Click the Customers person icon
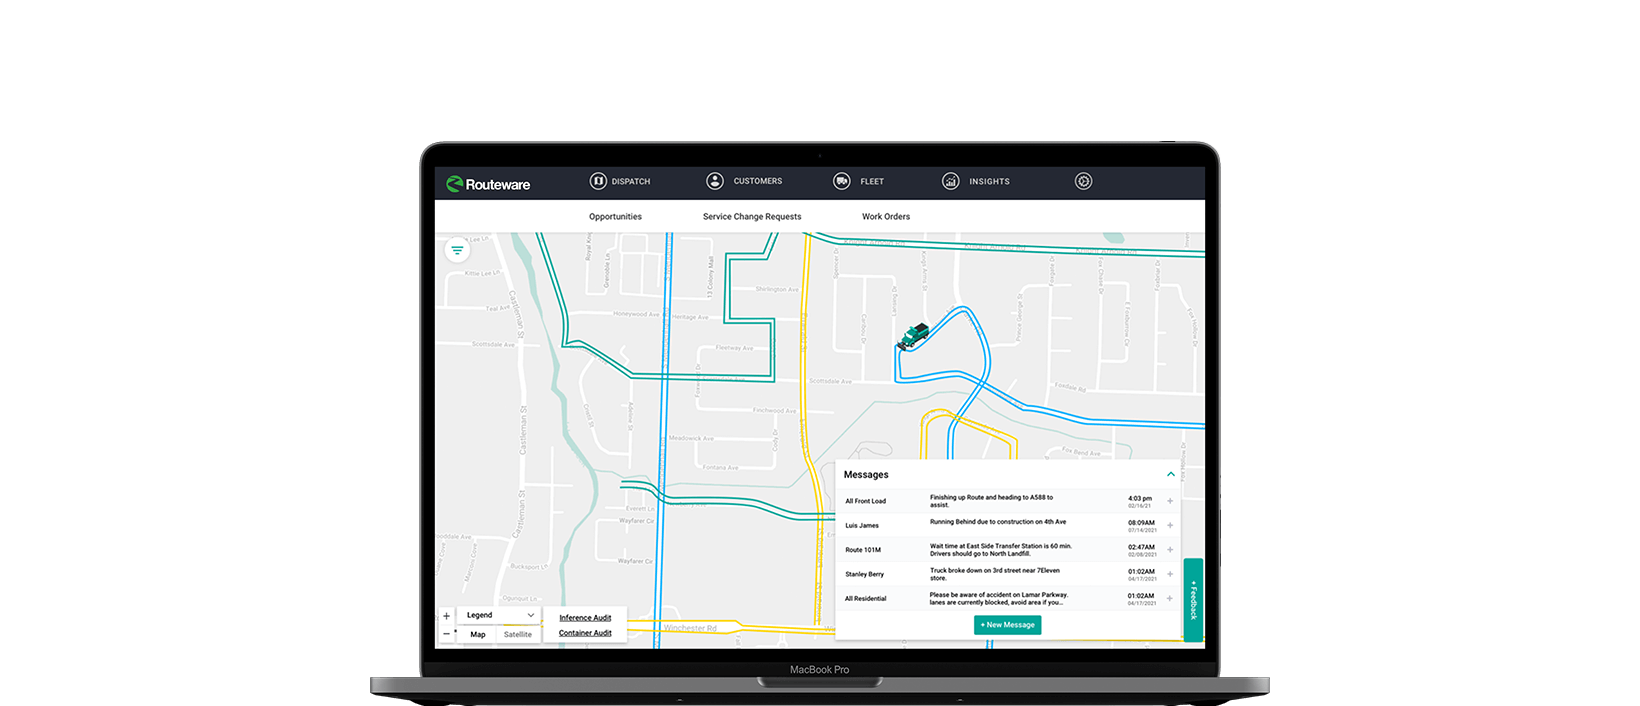1640x706 pixels. [x=715, y=181]
